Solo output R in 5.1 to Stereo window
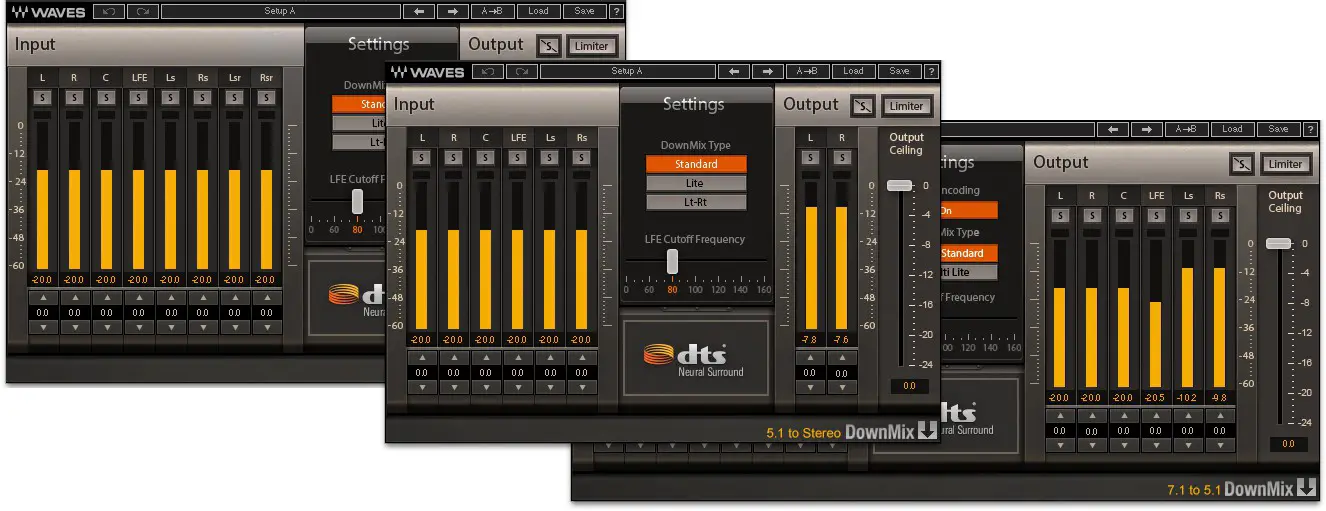Image resolution: width=1326 pixels, height=511 pixels. (x=842, y=158)
